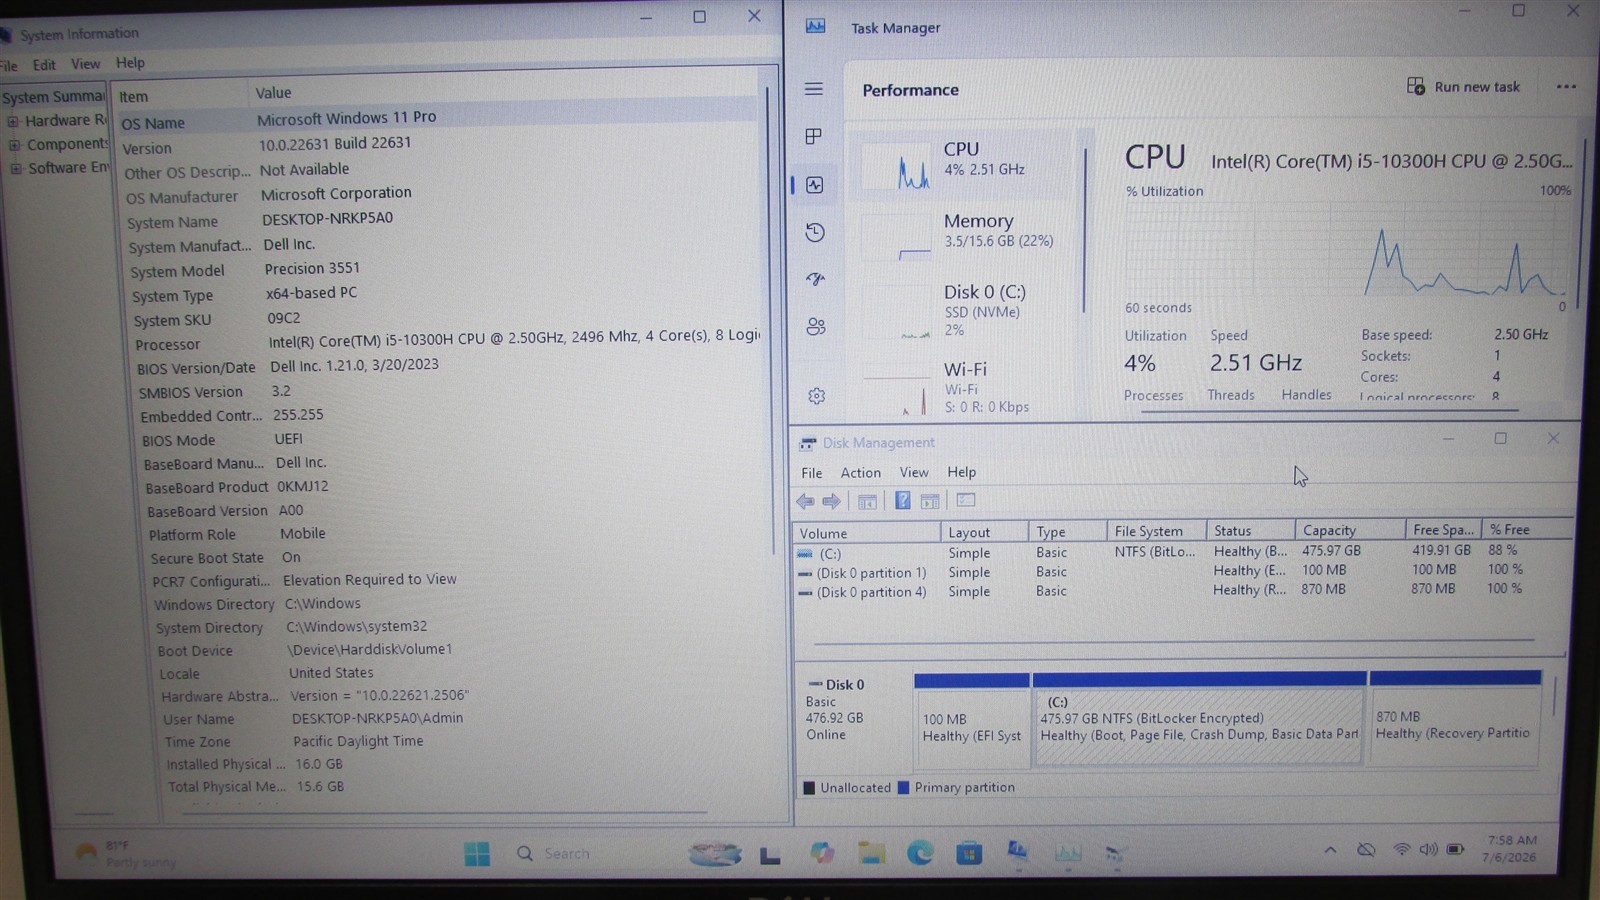This screenshot has height=900, width=1600.
Task: Open View menu in Disk Management
Action: coord(914,472)
